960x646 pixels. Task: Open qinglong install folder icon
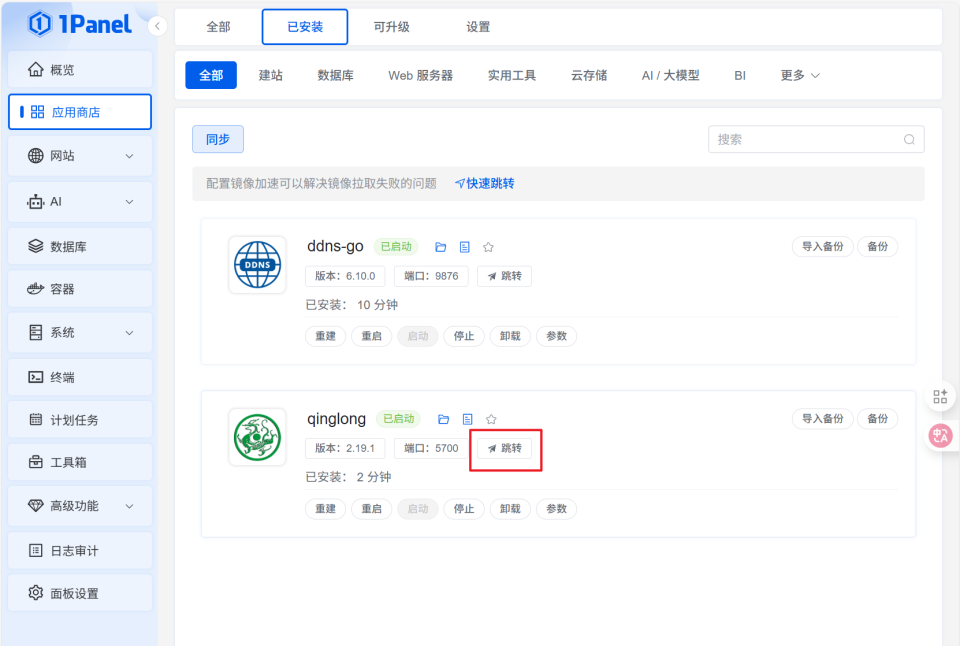click(x=443, y=419)
